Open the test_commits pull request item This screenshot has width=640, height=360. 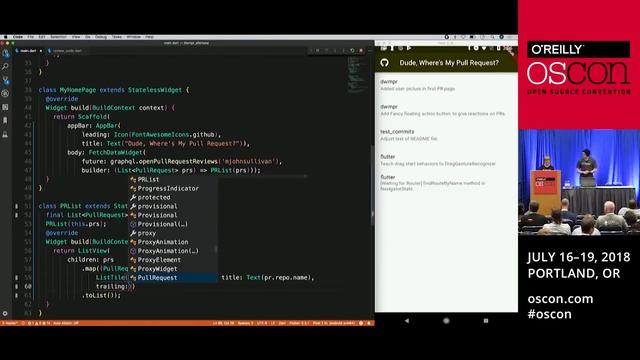446,135
